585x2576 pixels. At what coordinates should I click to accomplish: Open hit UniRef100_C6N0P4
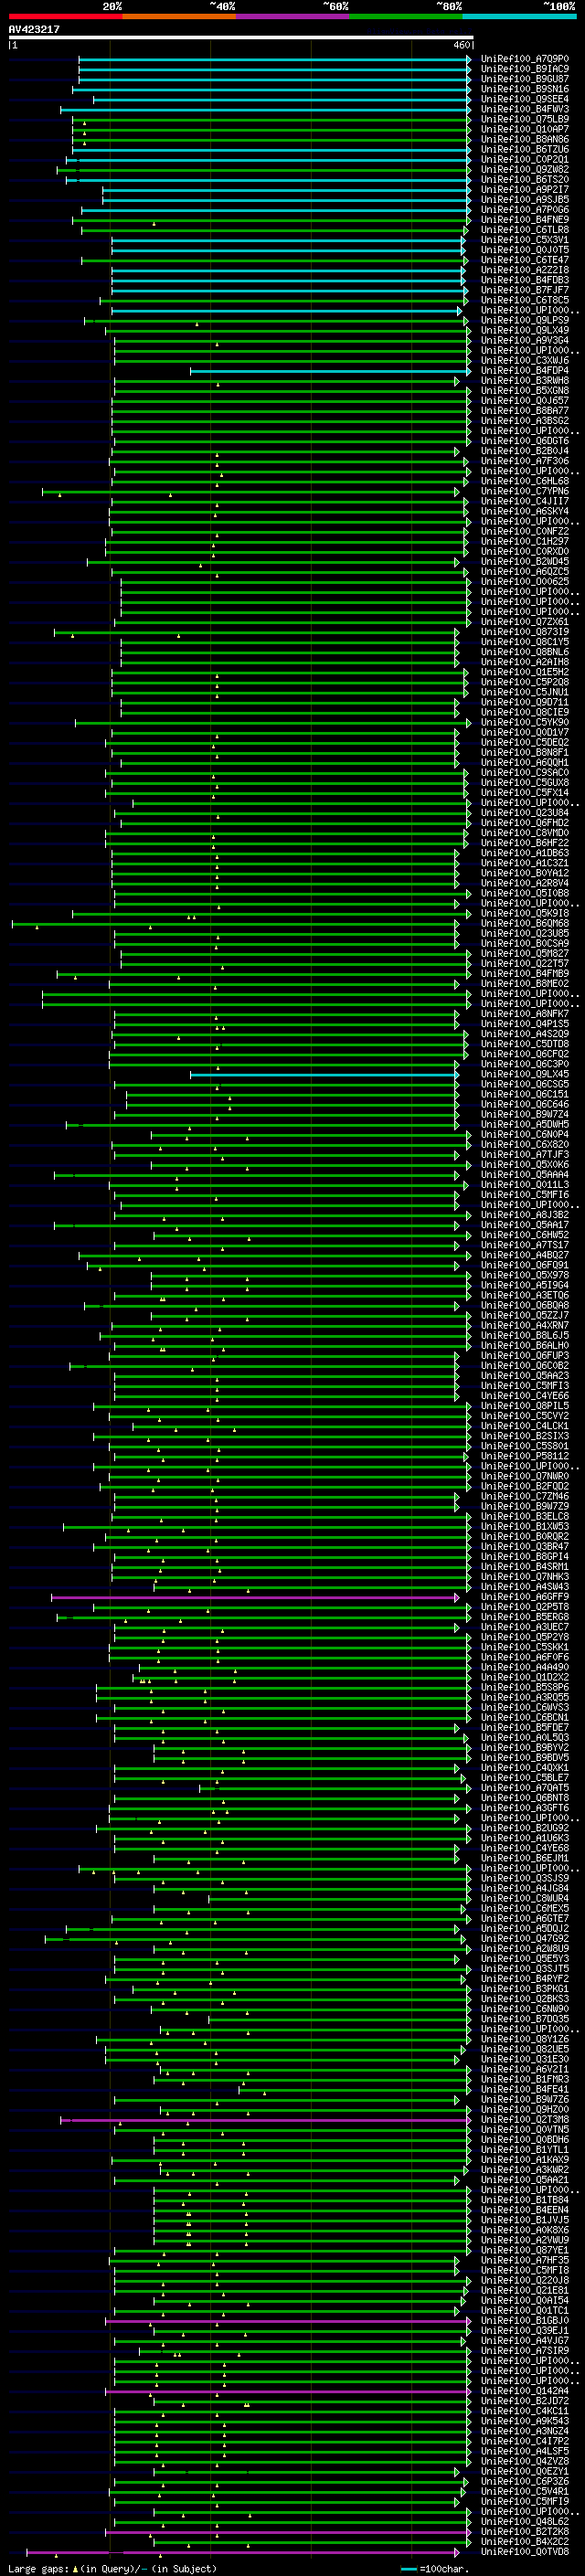click(524, 1134)
